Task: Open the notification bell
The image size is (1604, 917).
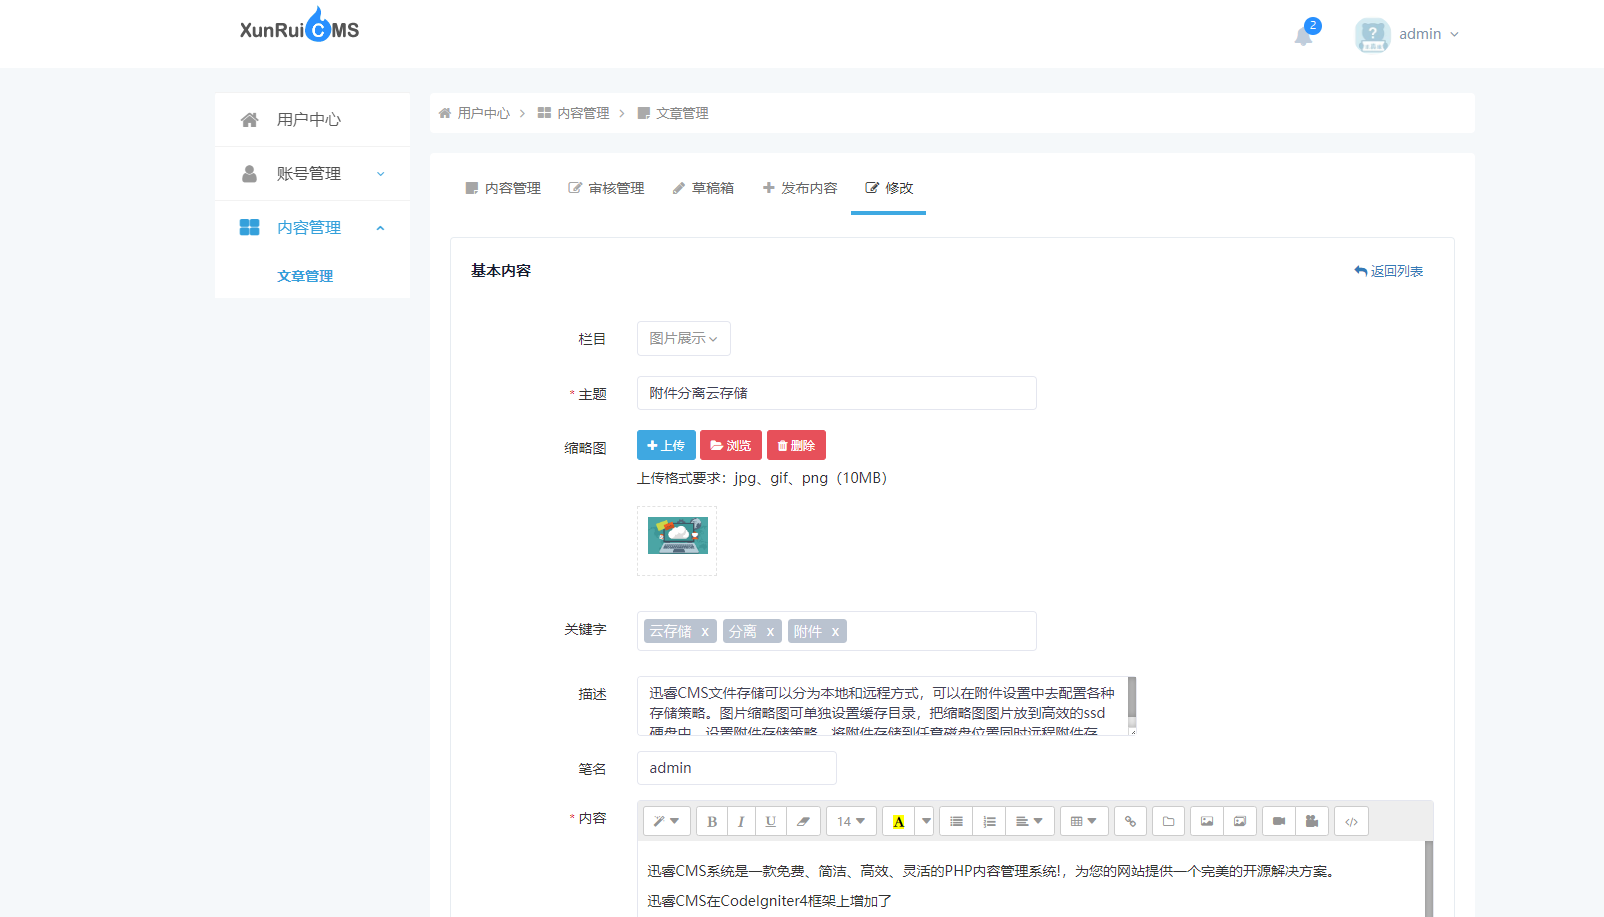Action: 1303,36
